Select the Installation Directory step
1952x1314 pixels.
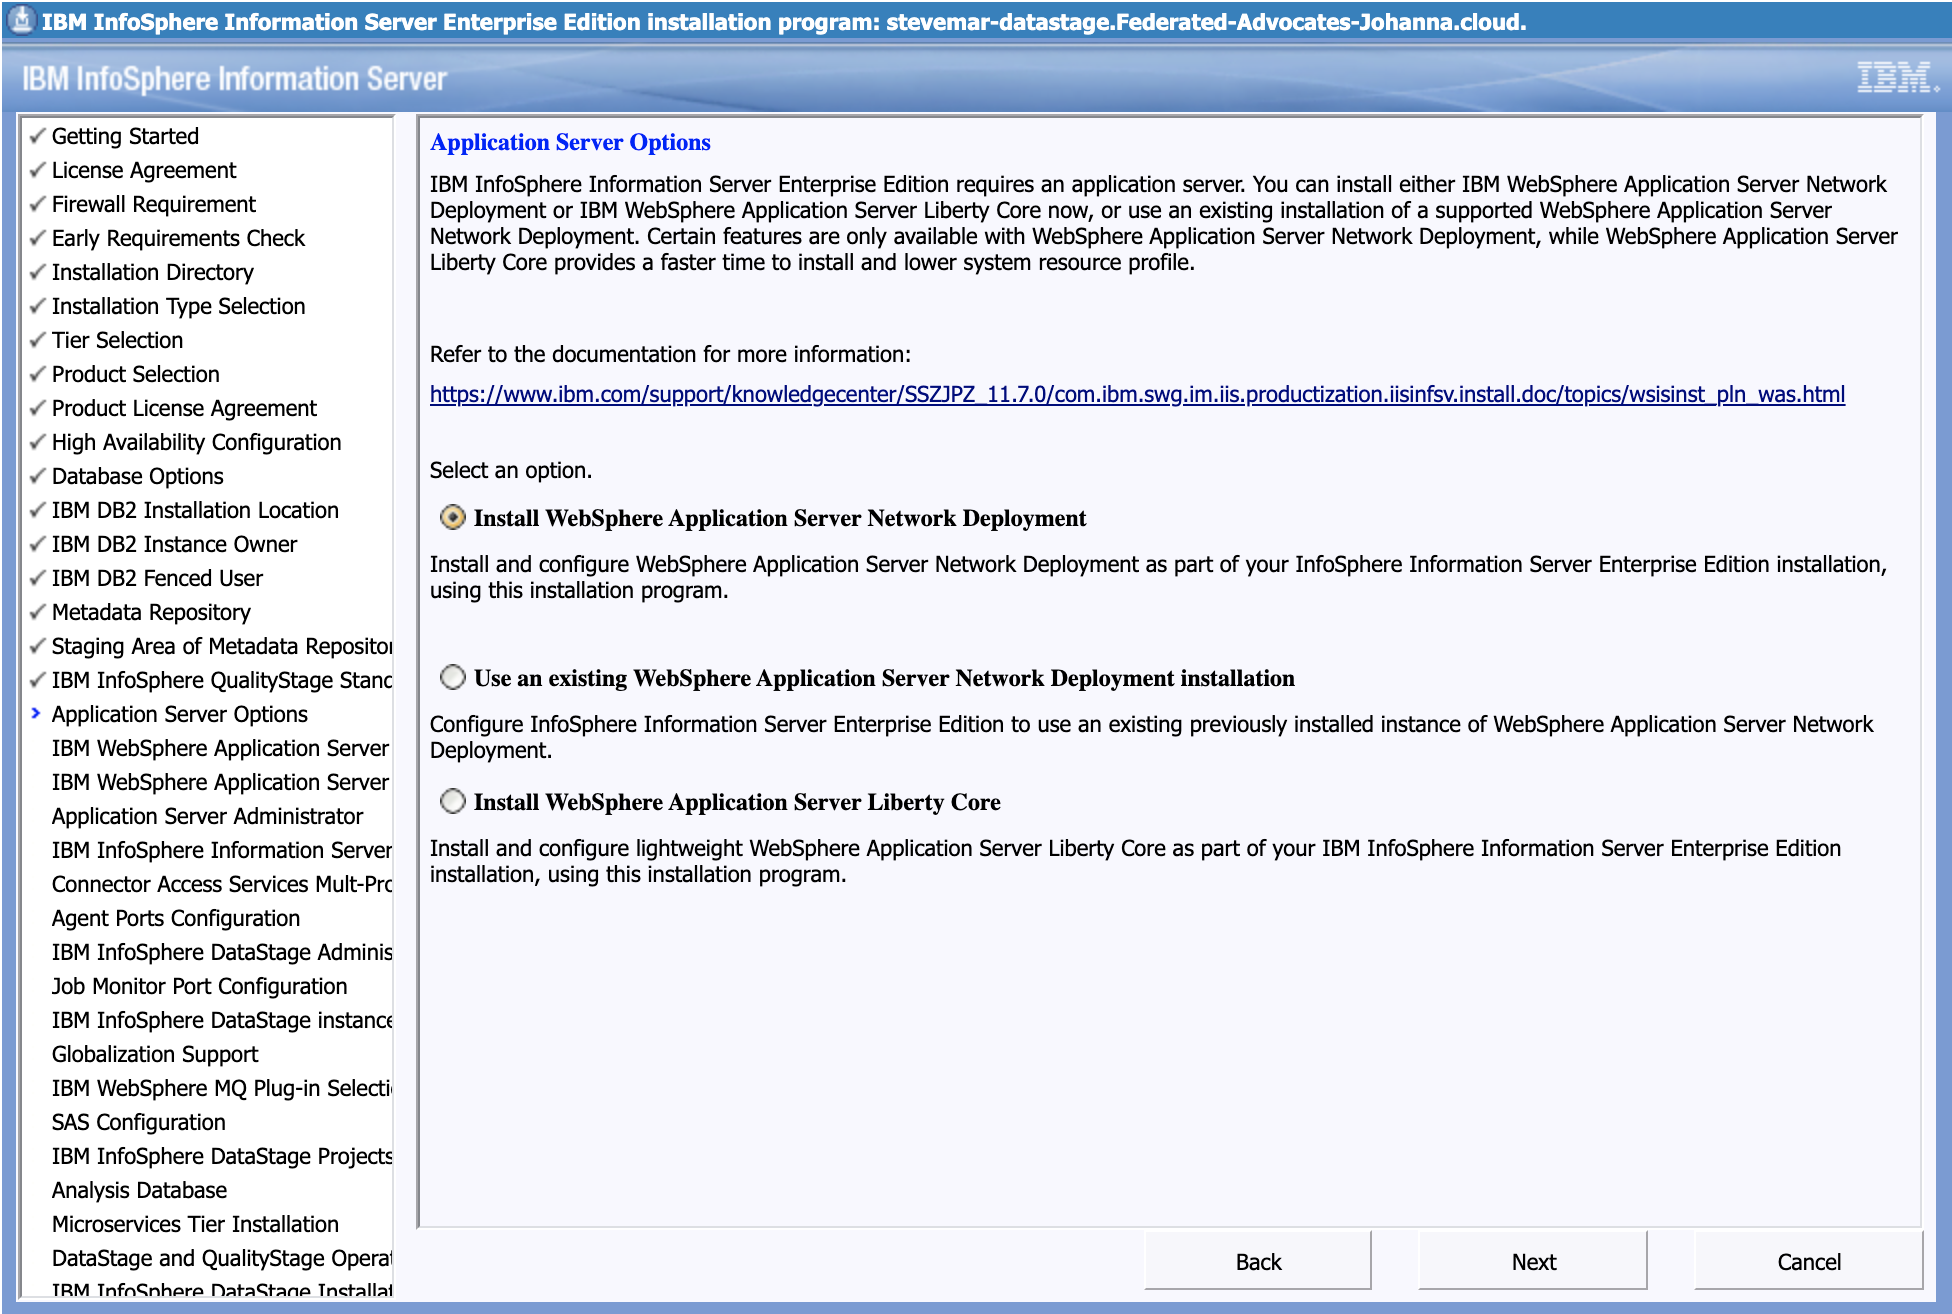tap(152, 272)
